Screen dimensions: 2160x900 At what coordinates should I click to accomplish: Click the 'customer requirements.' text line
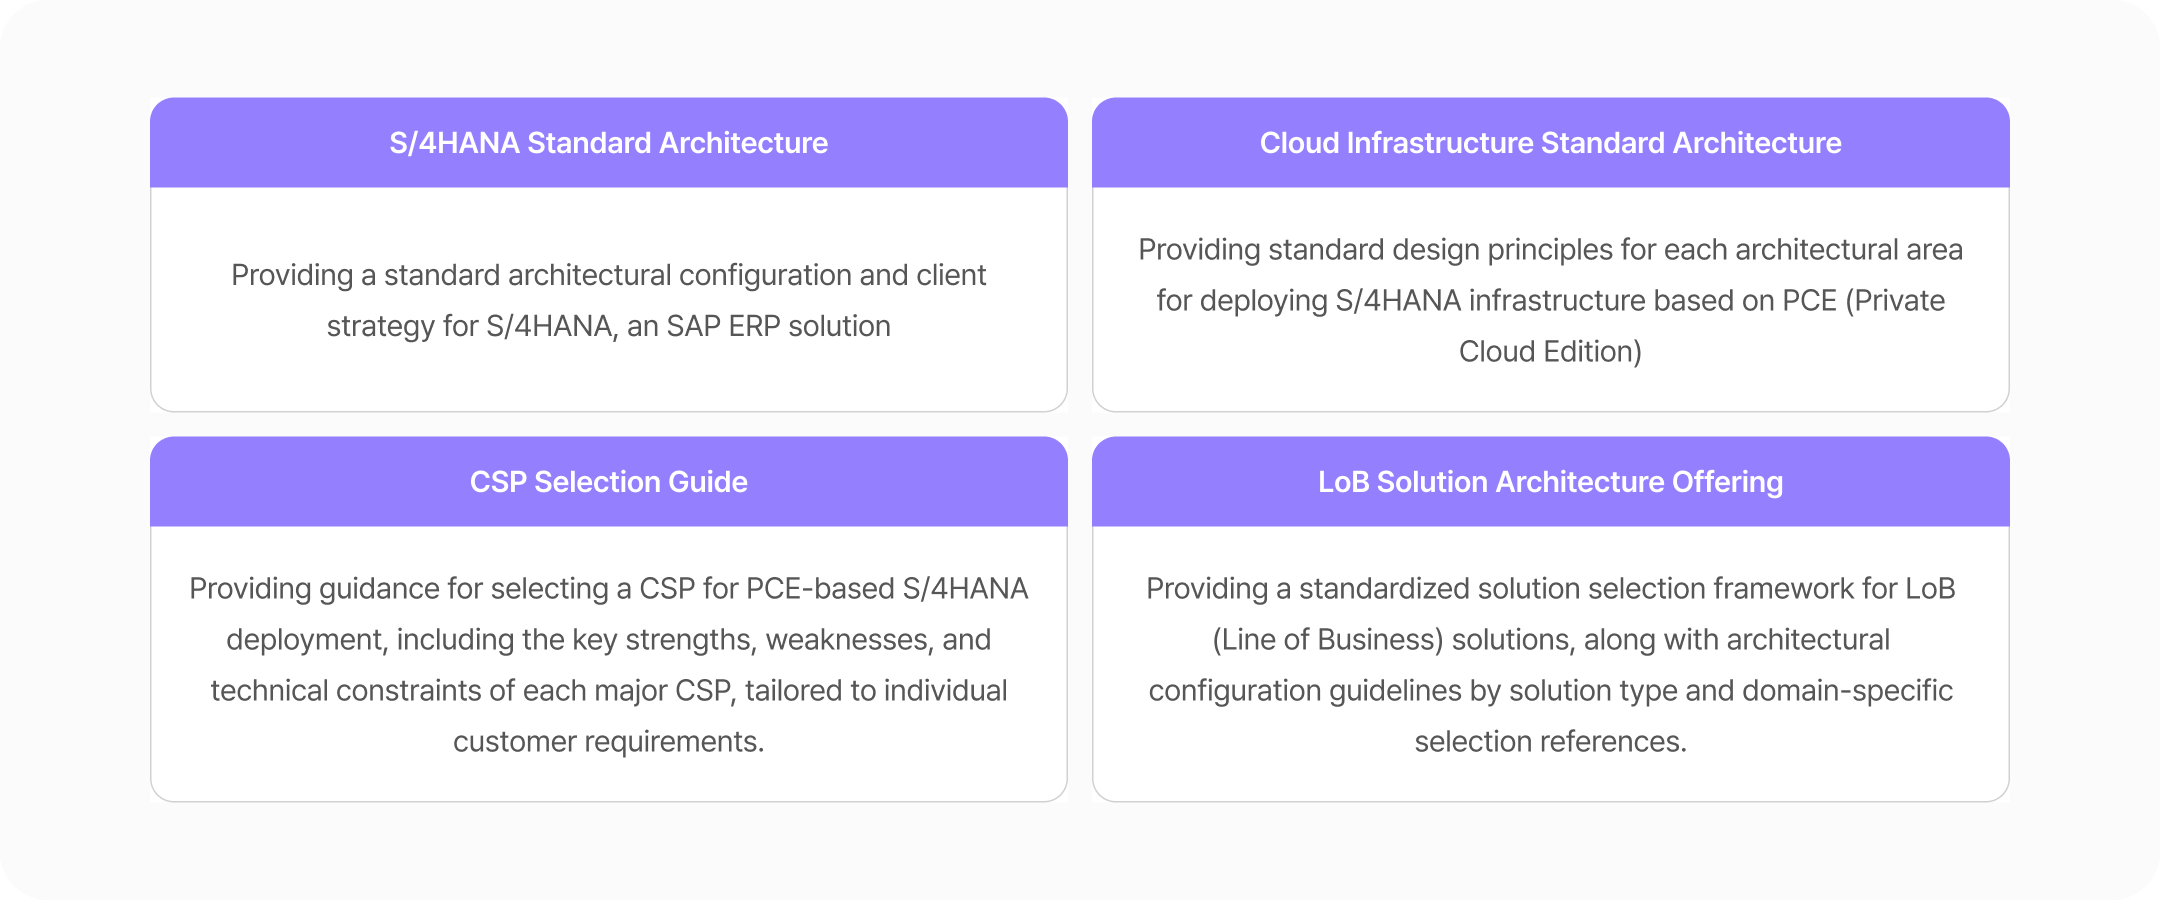pyautogui.click(x=608, y=742)
